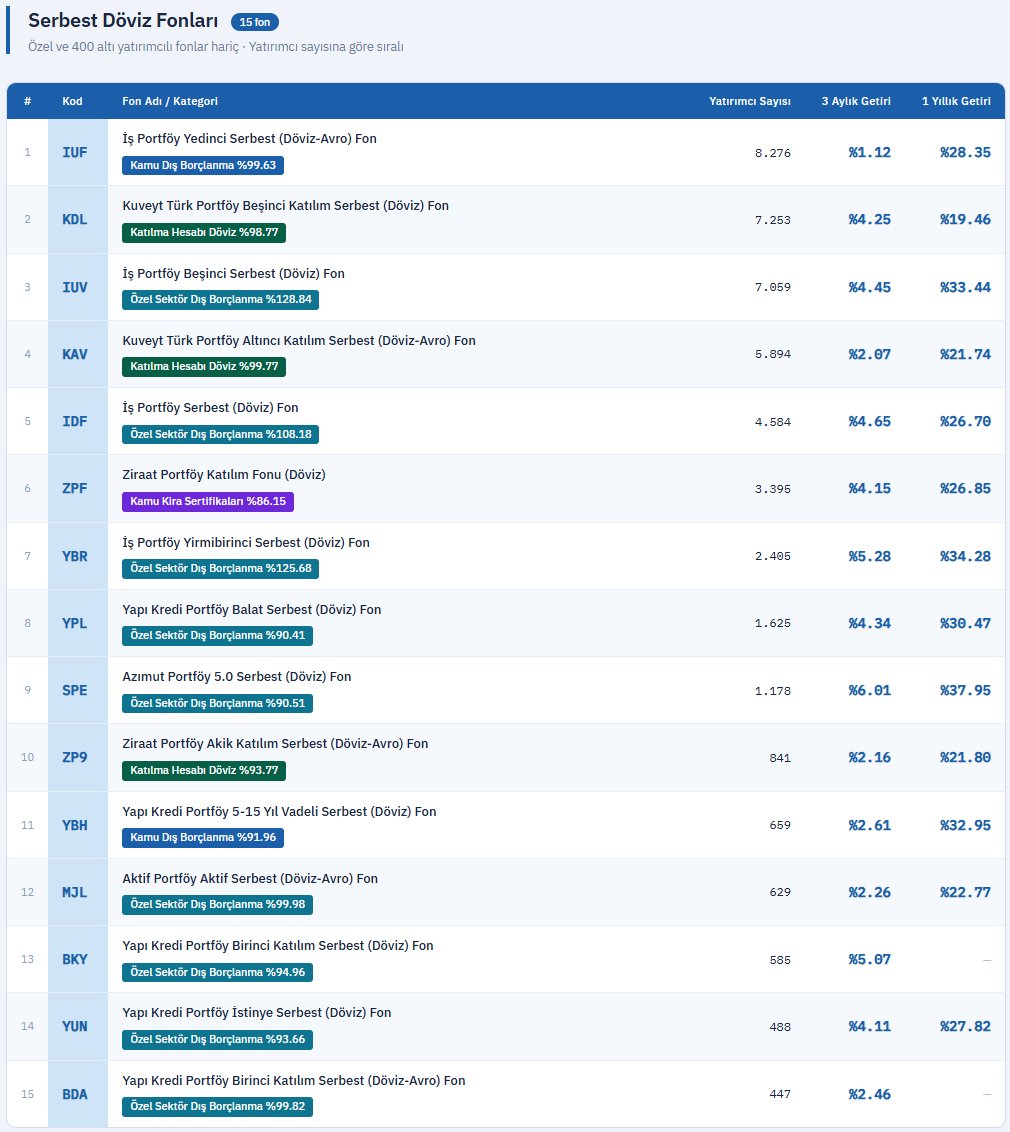Click 1-year return %28.35
1010x1132 pixels.
(965, 152)
